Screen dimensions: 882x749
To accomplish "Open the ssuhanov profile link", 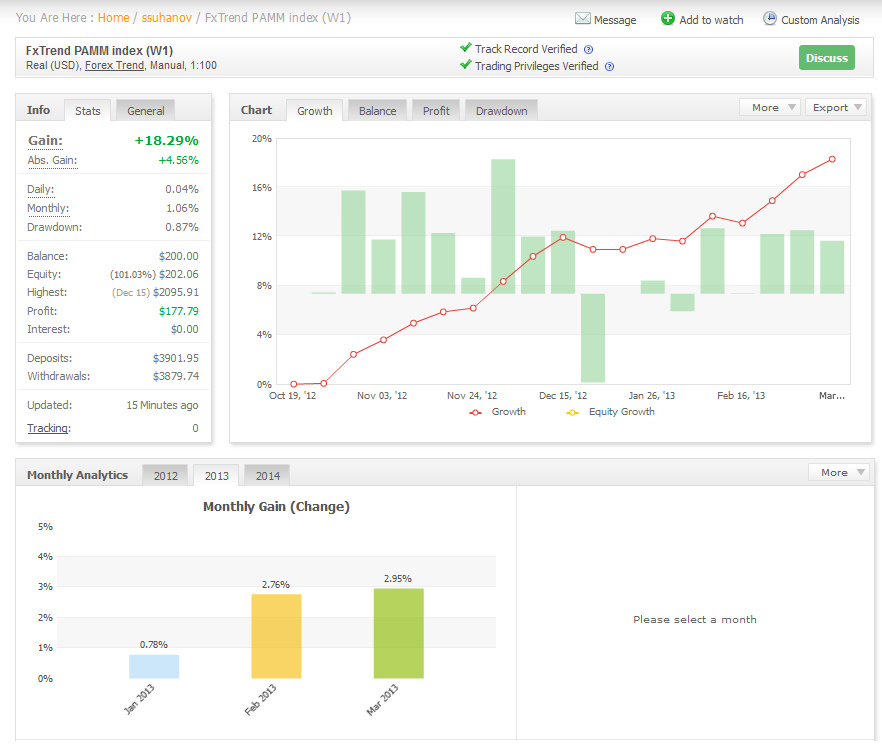I will (166, 18).
